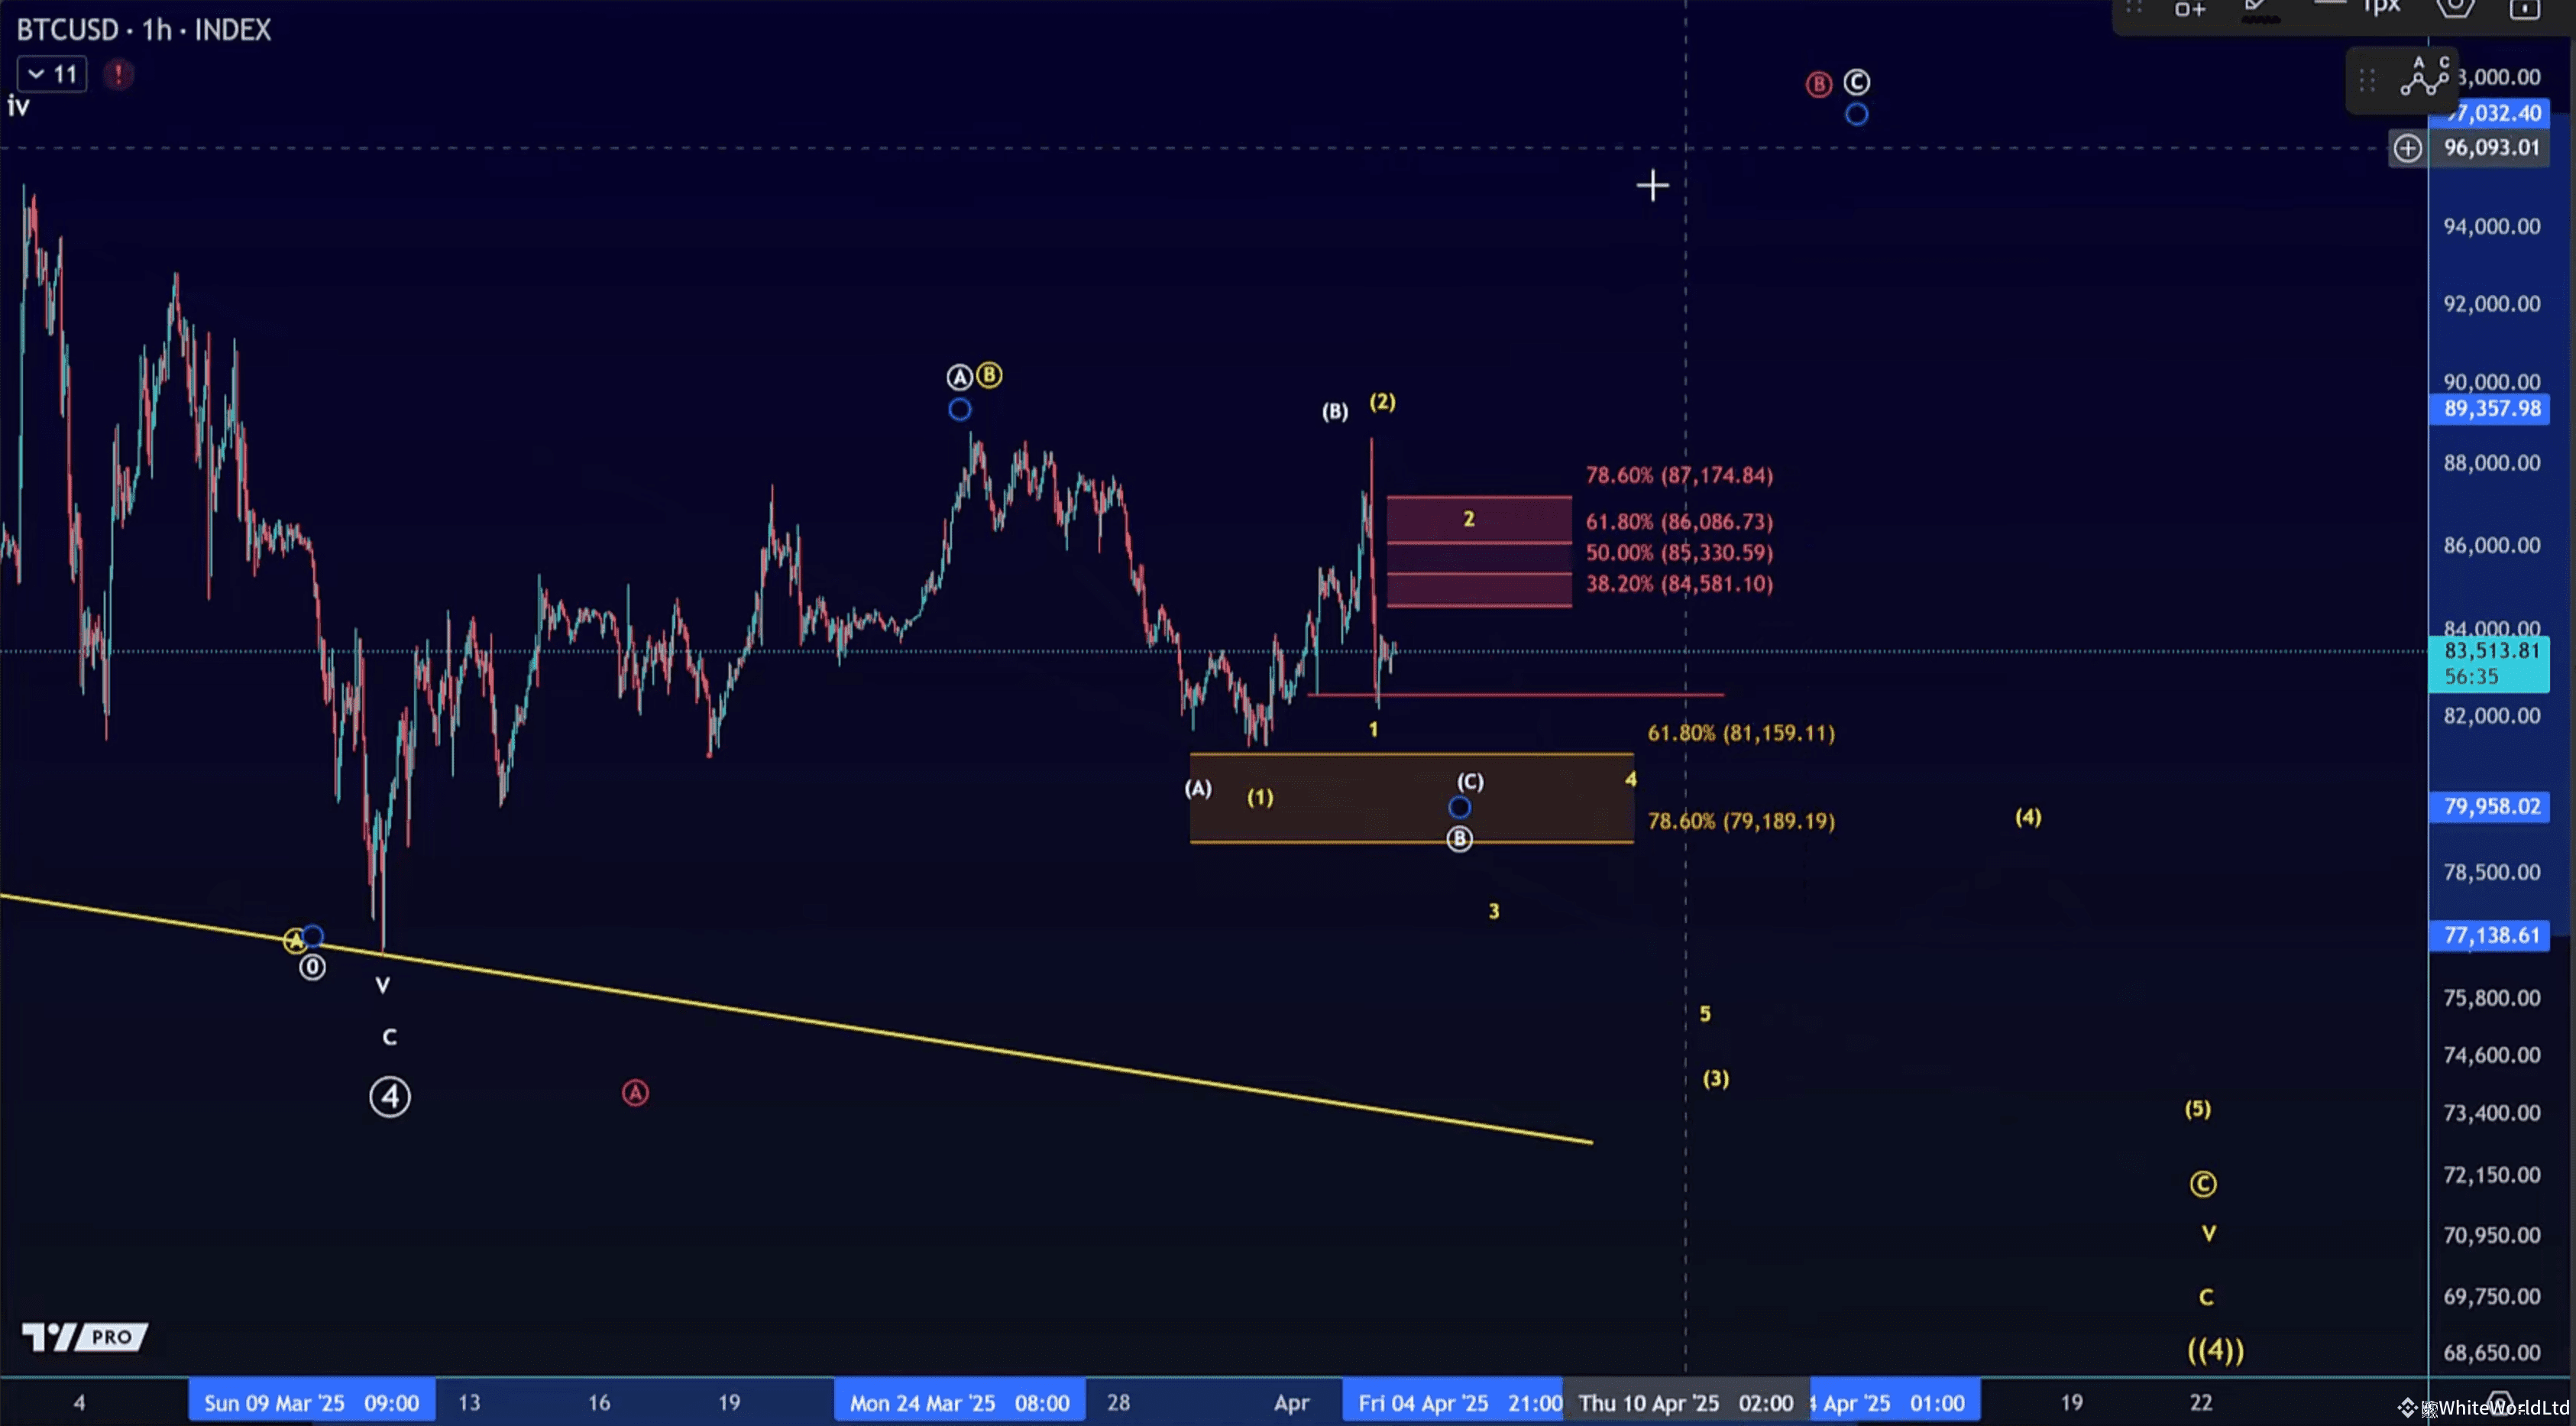
Task: Click the blue 79,958.02 price axis tag
Action: [x=2489, y=807]
